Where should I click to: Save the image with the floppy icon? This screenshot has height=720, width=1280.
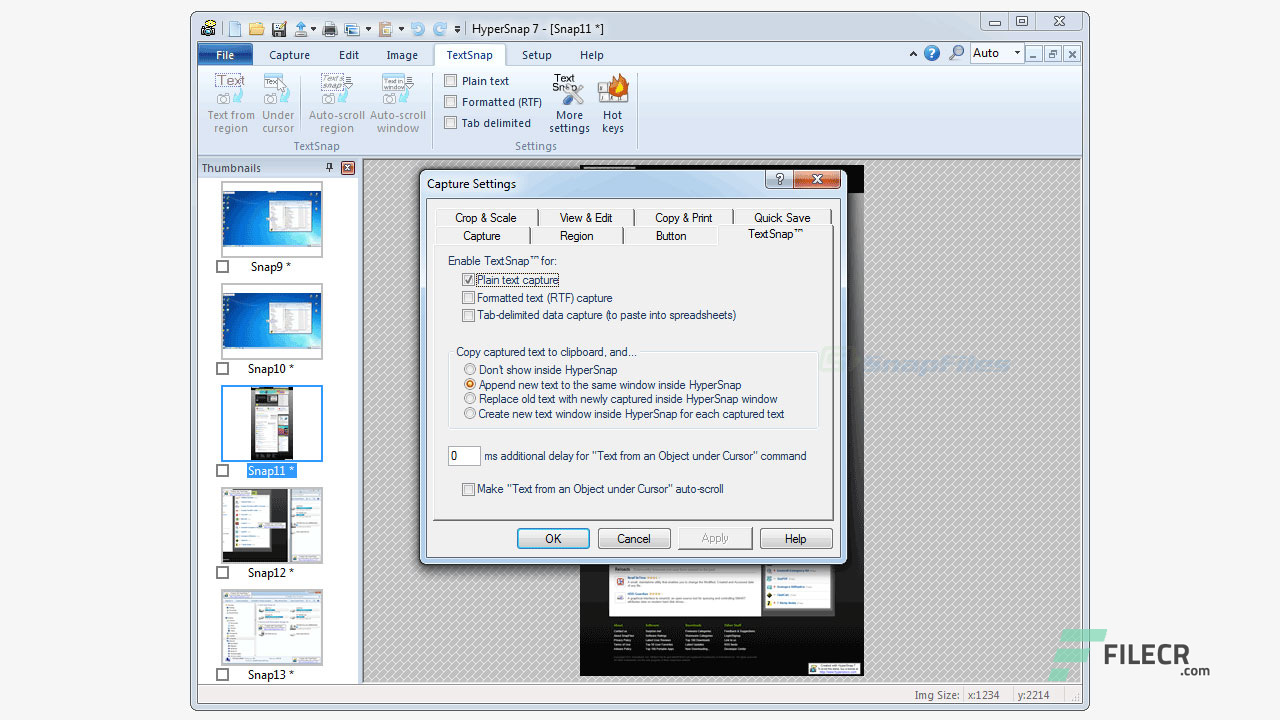[279, 29]
